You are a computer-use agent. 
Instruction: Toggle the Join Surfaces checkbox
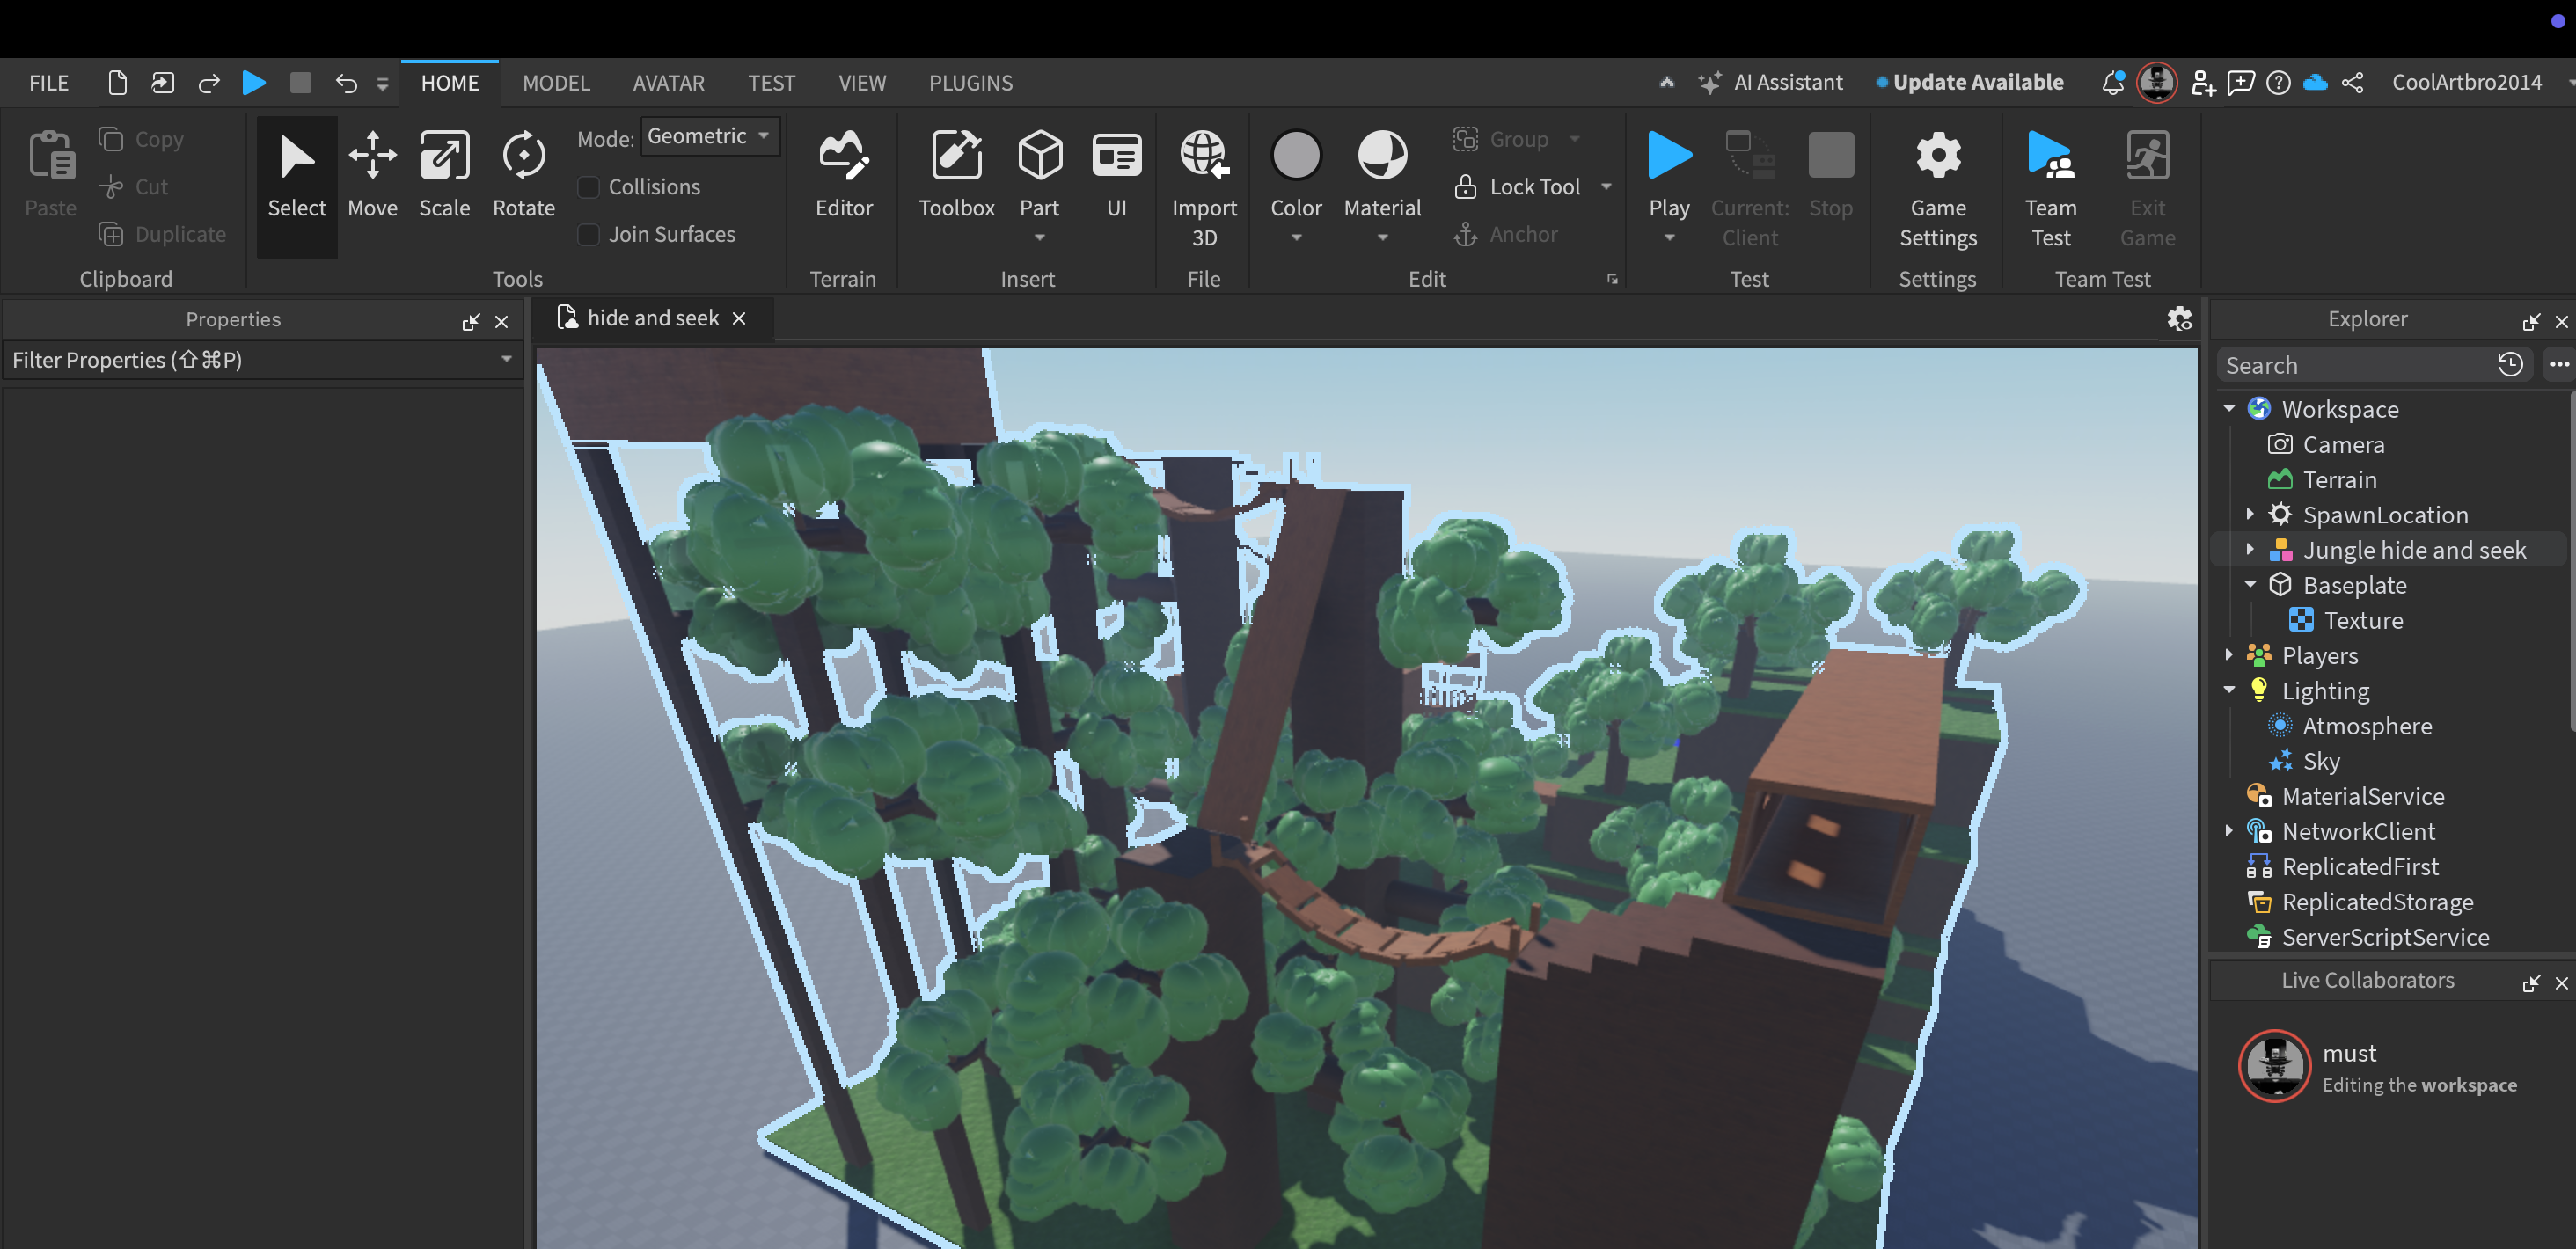[589, 234]
